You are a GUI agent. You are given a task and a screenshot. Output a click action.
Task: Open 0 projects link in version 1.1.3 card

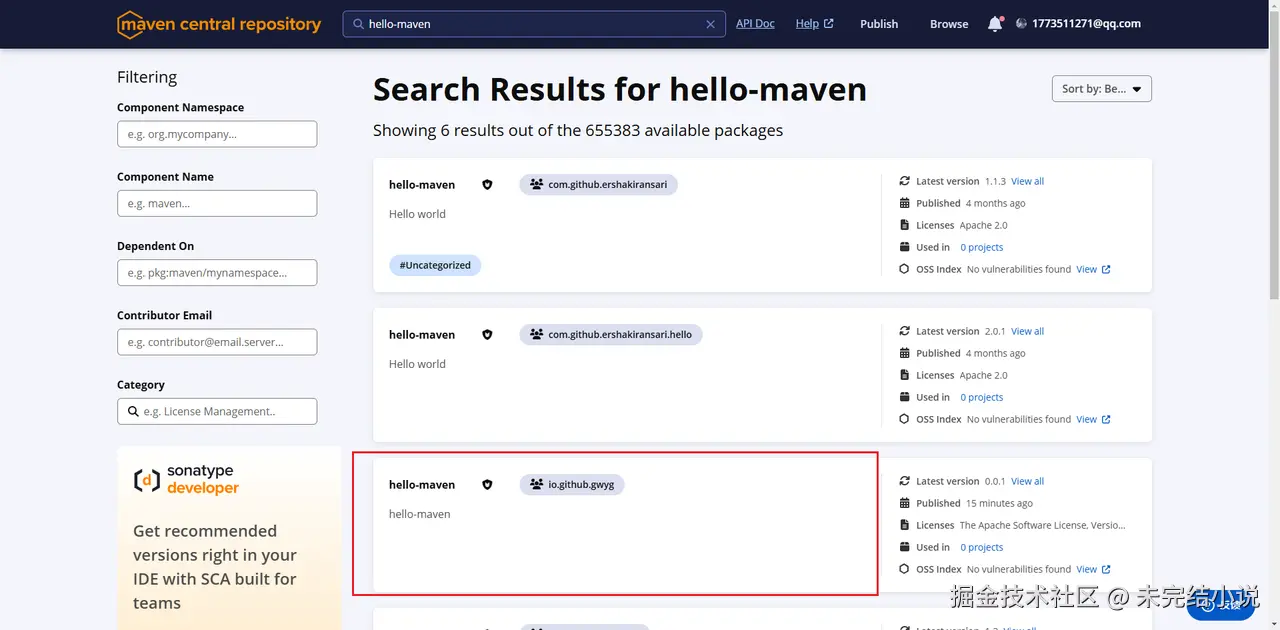[x=981, y=247]
